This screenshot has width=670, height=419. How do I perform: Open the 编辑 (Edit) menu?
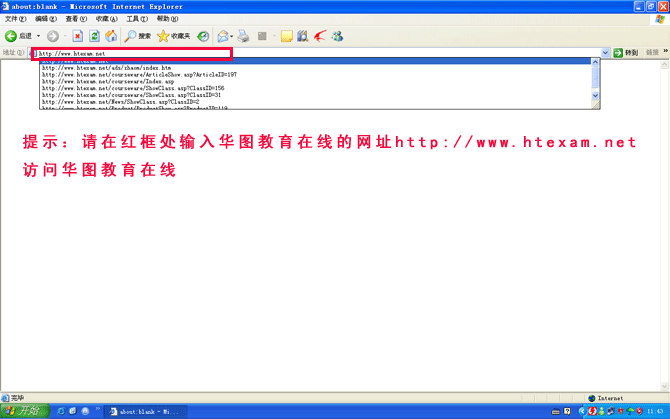pos(46,19)
